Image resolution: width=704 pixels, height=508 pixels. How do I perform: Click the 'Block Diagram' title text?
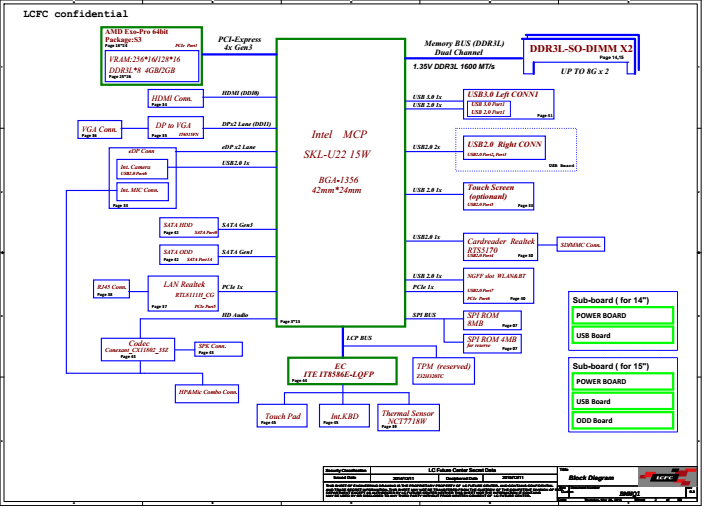point(591,478)
